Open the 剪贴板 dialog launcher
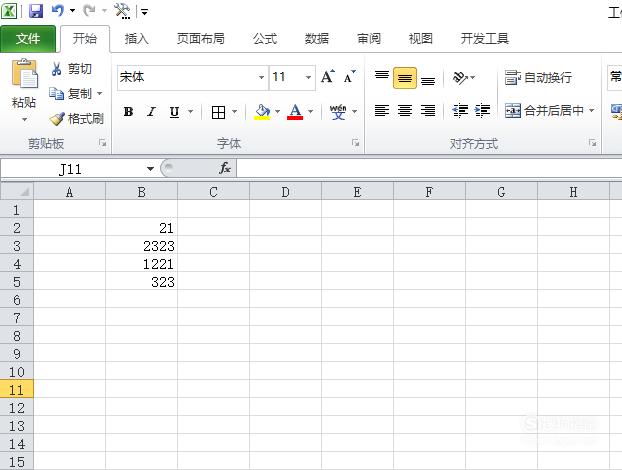 [102, 143]
